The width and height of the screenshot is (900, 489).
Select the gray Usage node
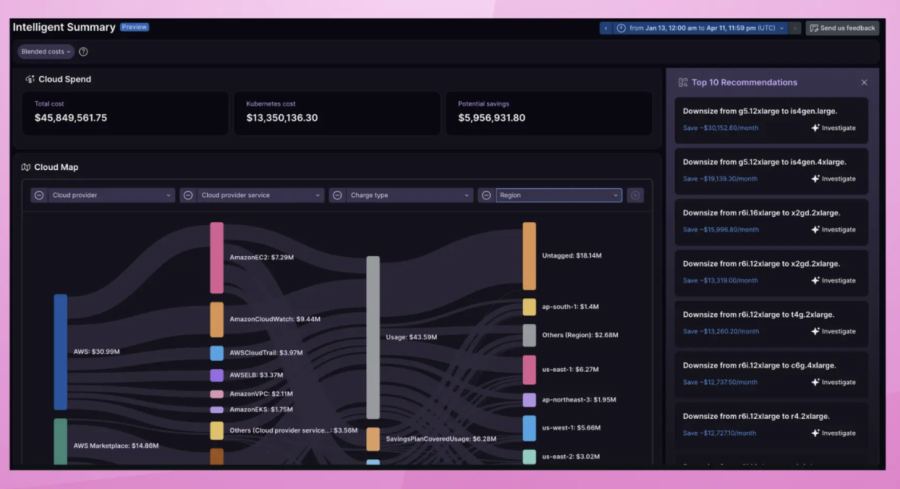(x=373, y=337)
